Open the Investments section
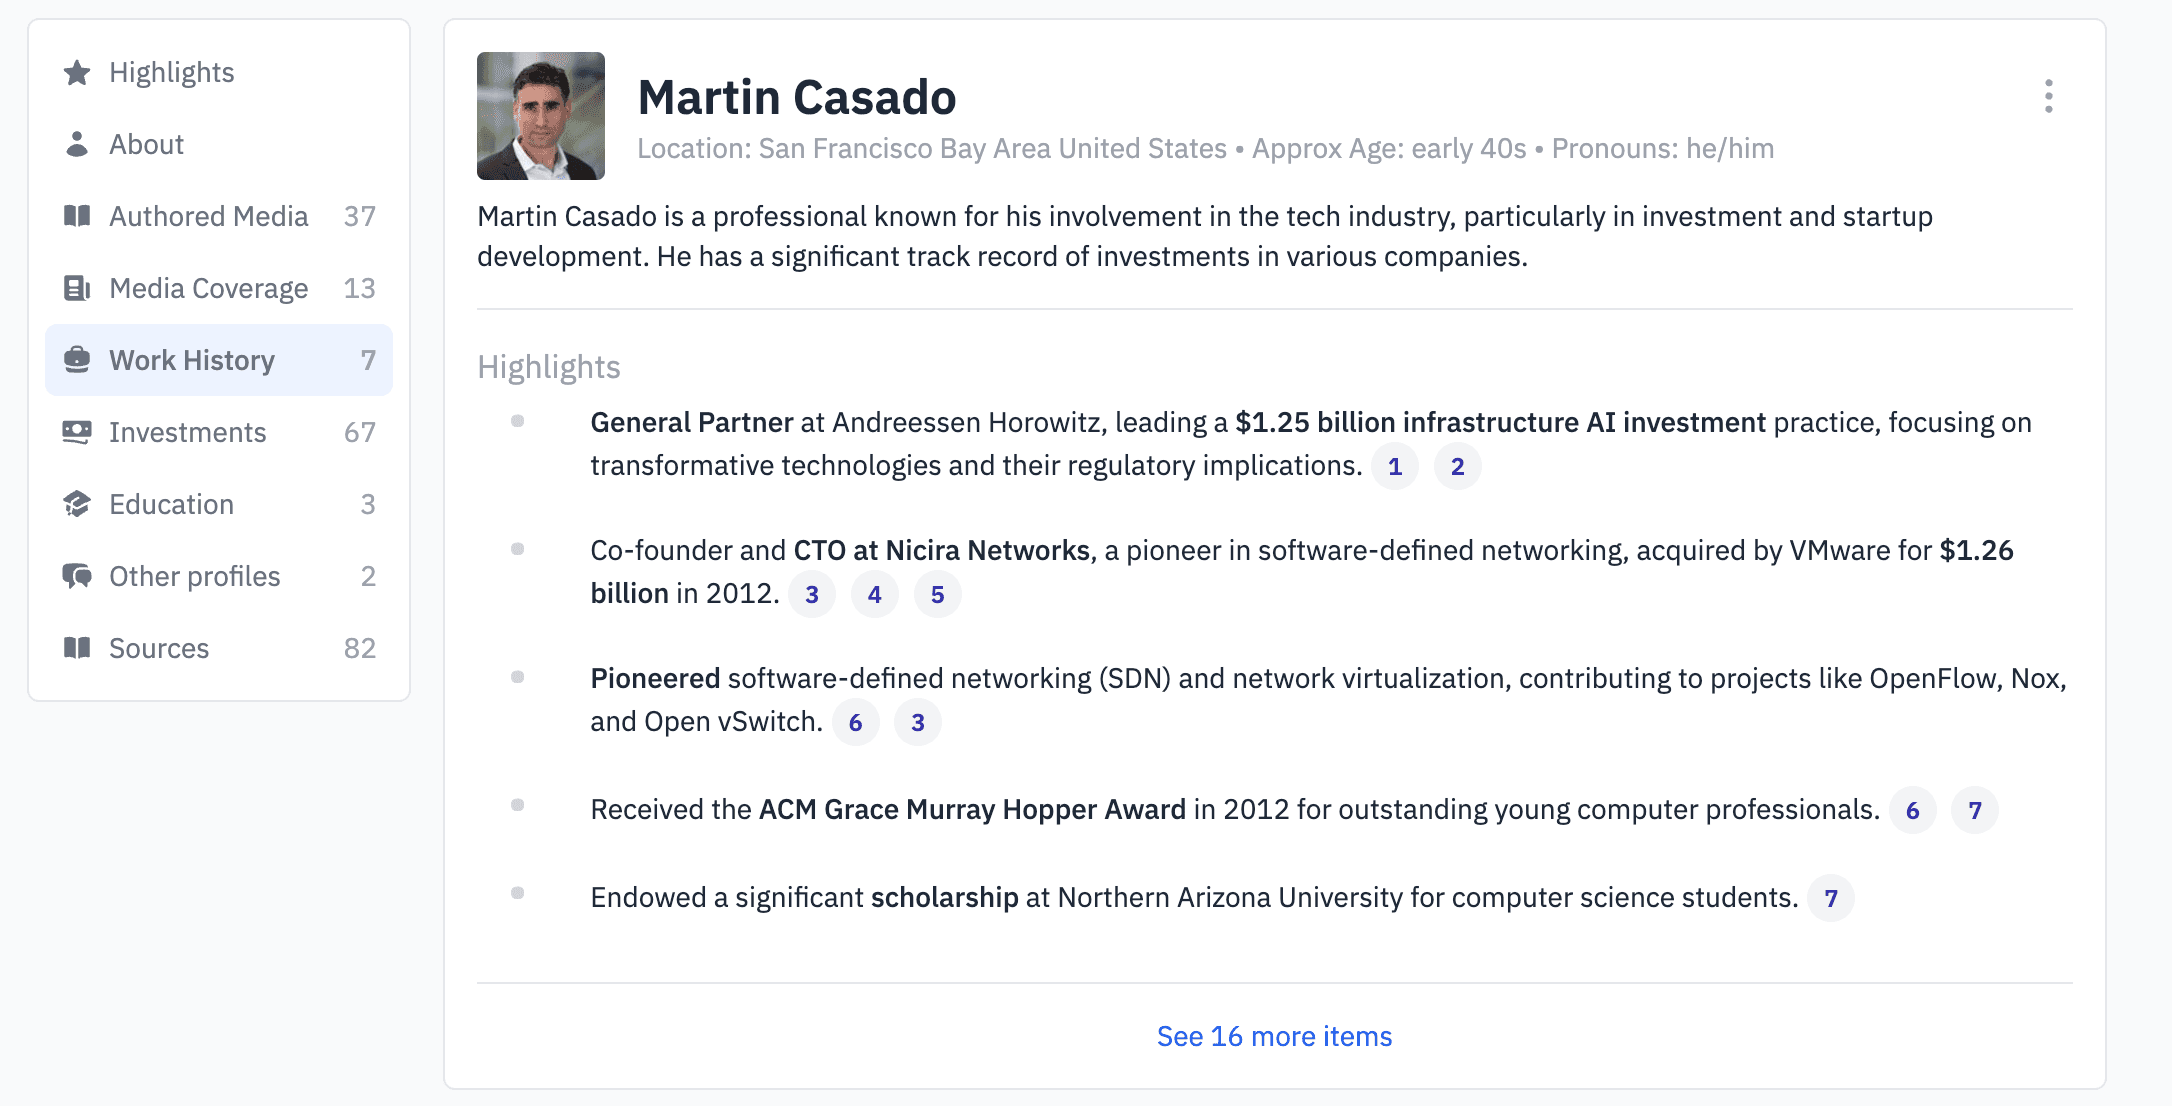 tap(219, 432)
